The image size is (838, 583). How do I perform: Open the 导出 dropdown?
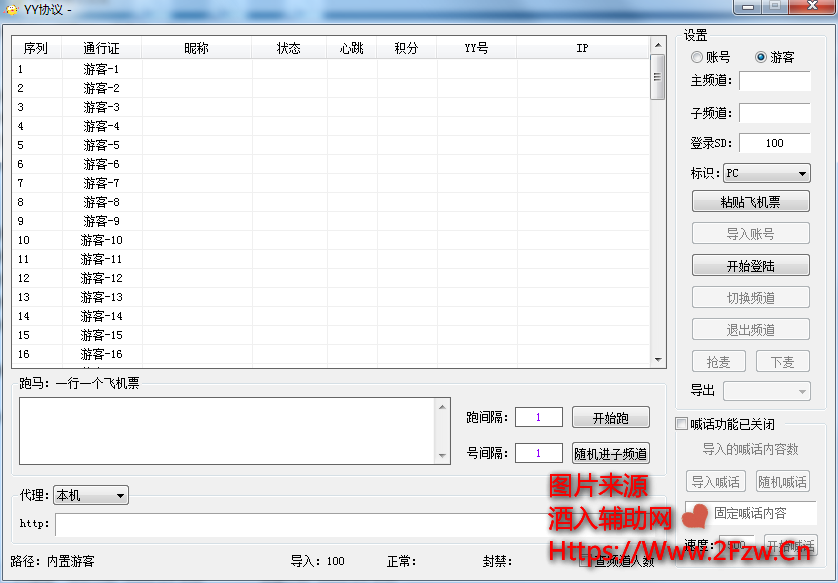(x=767, y=391)
